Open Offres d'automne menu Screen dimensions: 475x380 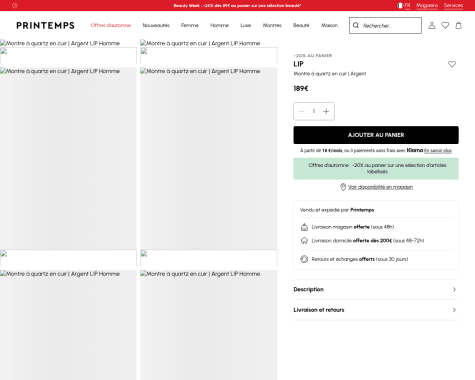(x=111, y=25)
